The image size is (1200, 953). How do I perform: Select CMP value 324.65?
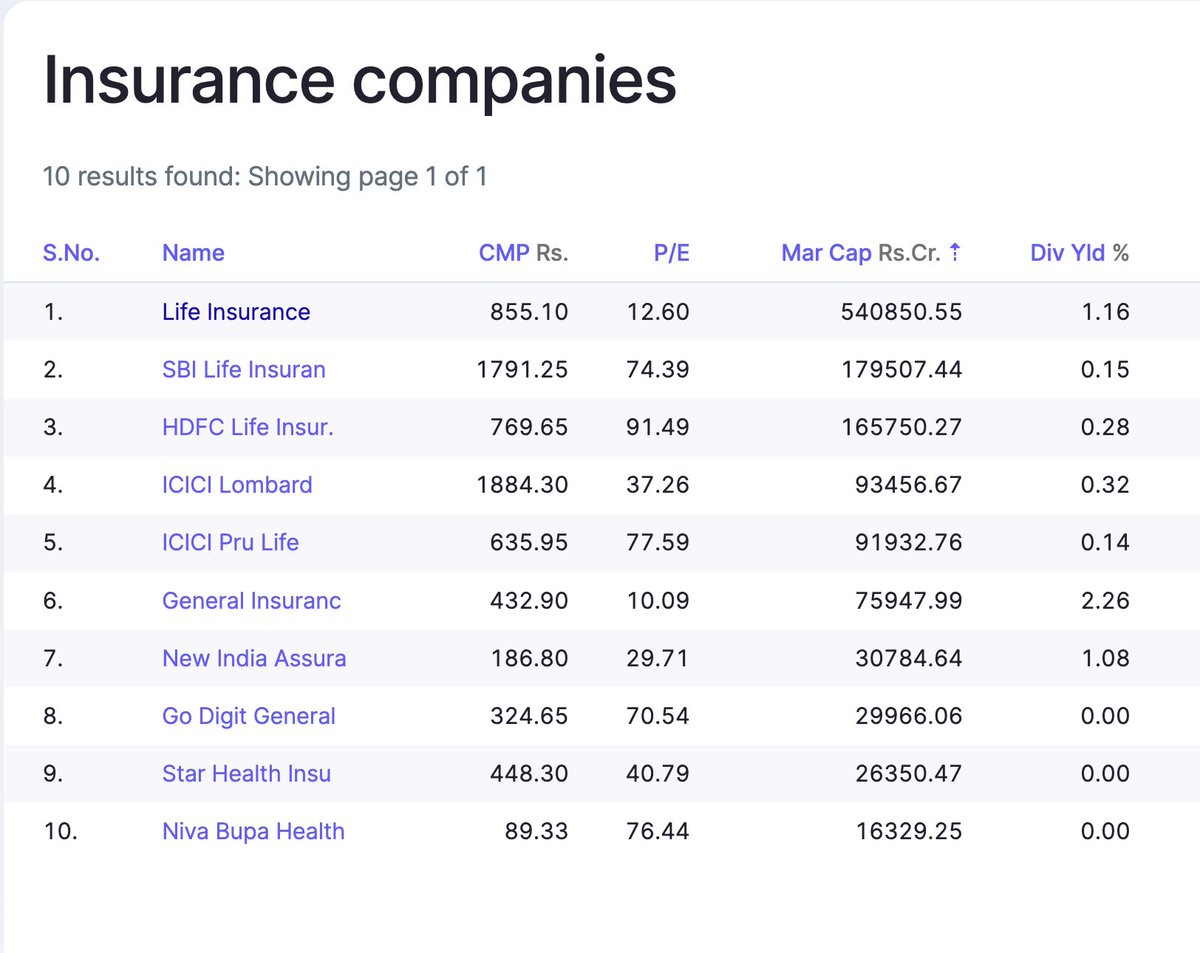click(x=529, y=717)
